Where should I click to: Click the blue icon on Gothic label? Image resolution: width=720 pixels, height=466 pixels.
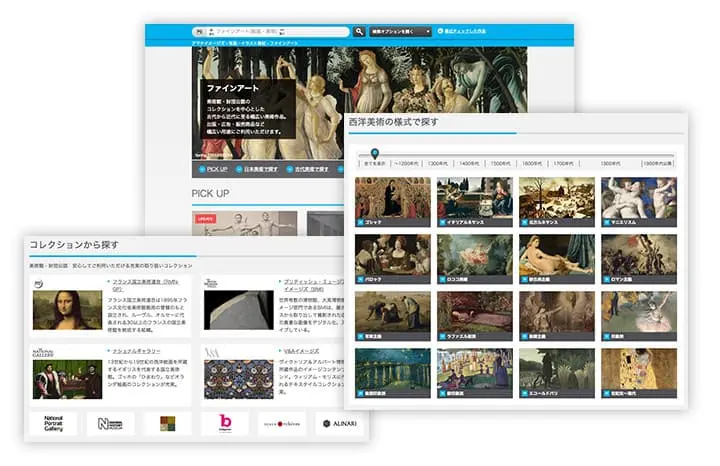click(360, 222)
